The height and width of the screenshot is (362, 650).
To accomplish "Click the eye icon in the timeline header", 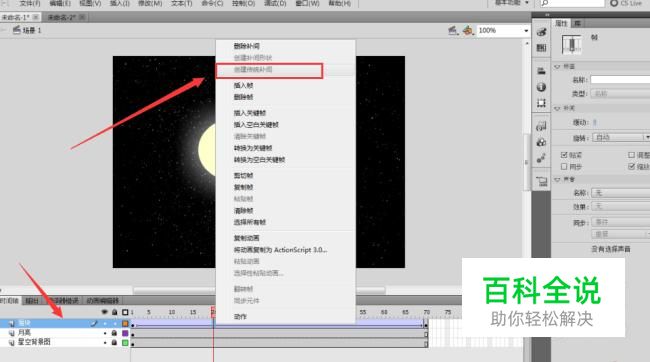I will 104,312.
